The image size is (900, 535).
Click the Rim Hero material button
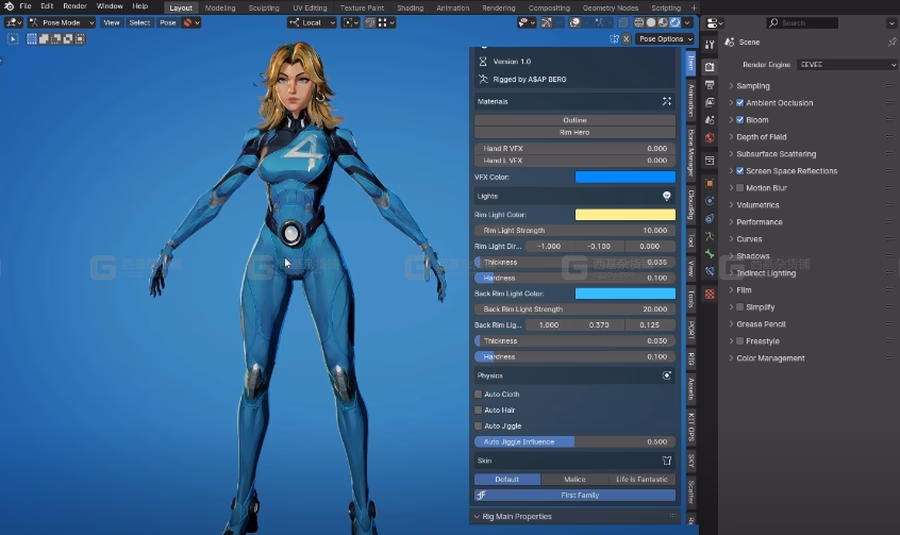tap(575, 133)
